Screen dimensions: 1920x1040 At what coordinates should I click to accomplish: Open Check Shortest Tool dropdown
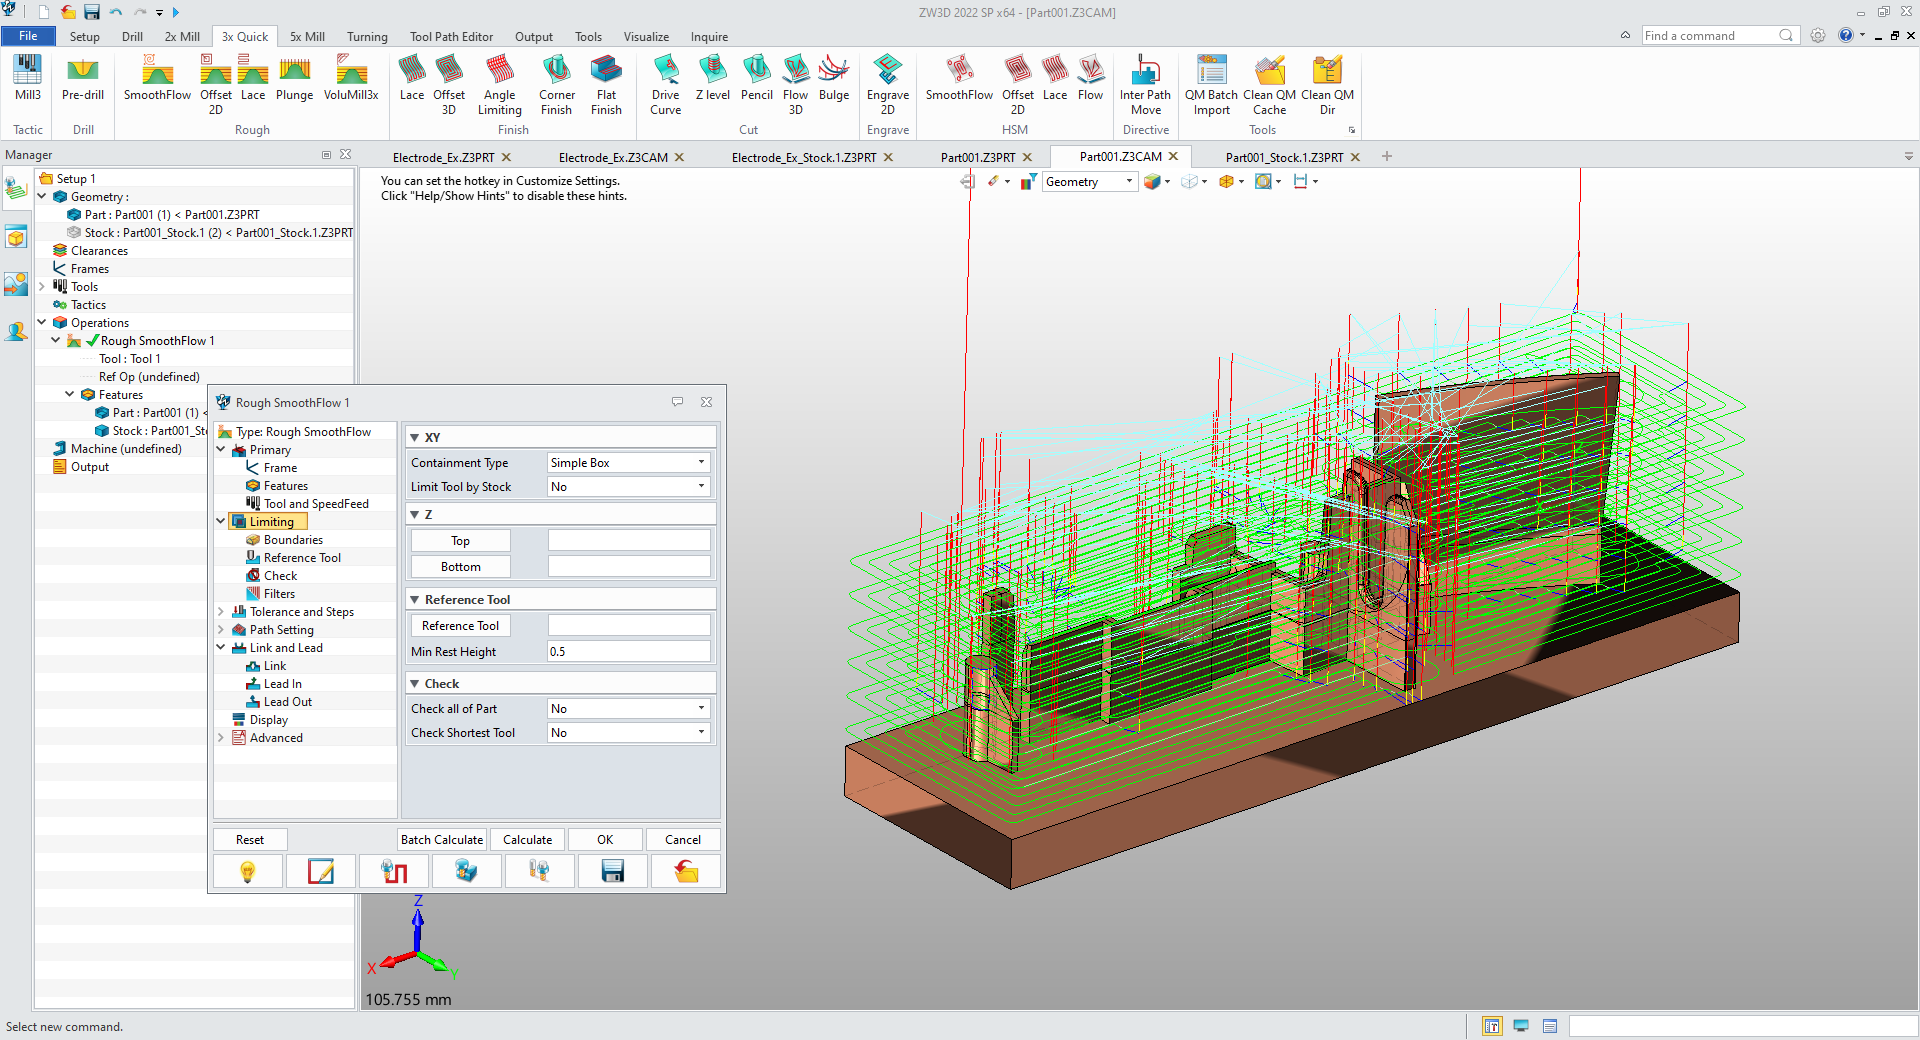(629, 733)
